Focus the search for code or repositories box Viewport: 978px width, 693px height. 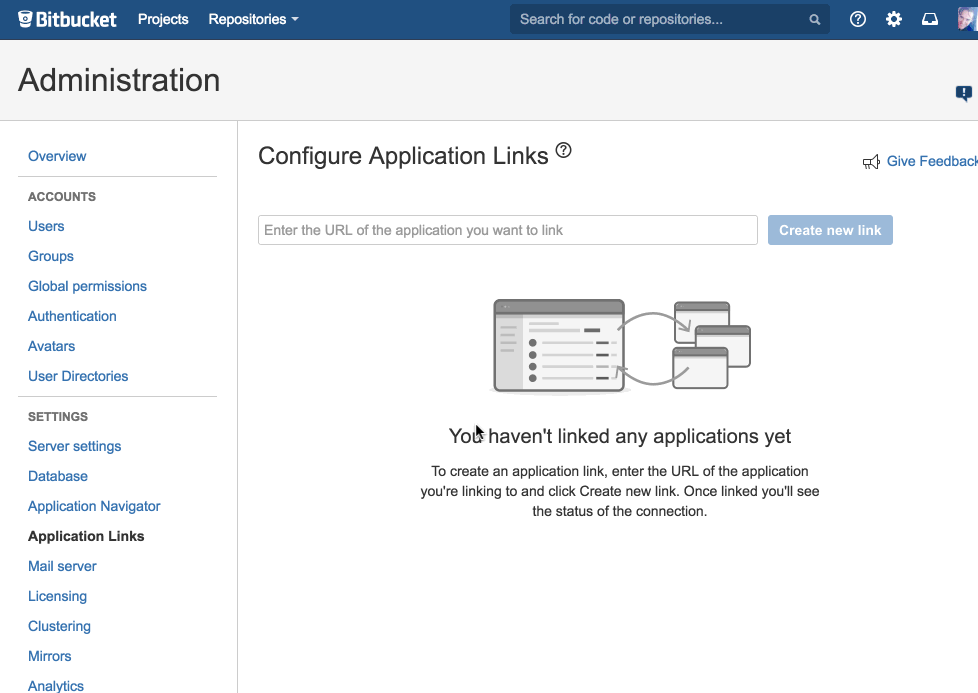coord(670,19)
